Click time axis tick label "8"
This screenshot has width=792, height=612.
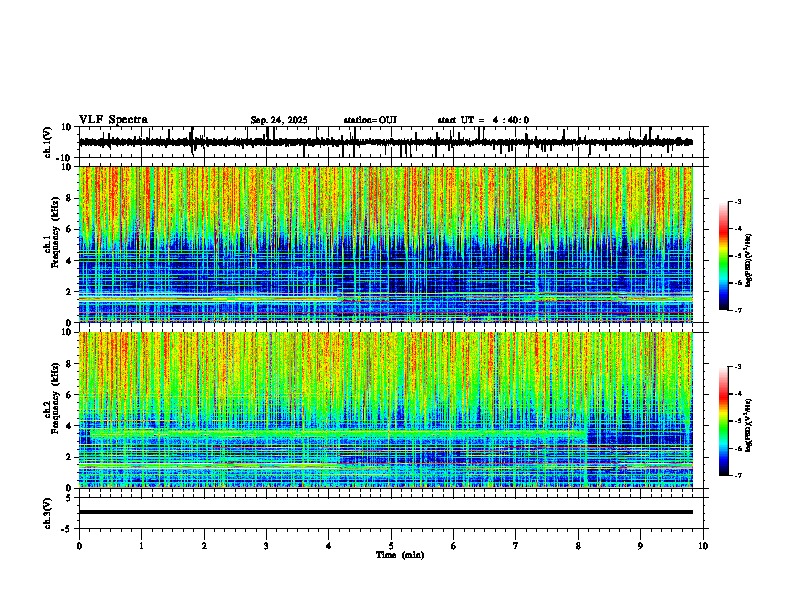(578, 546)
